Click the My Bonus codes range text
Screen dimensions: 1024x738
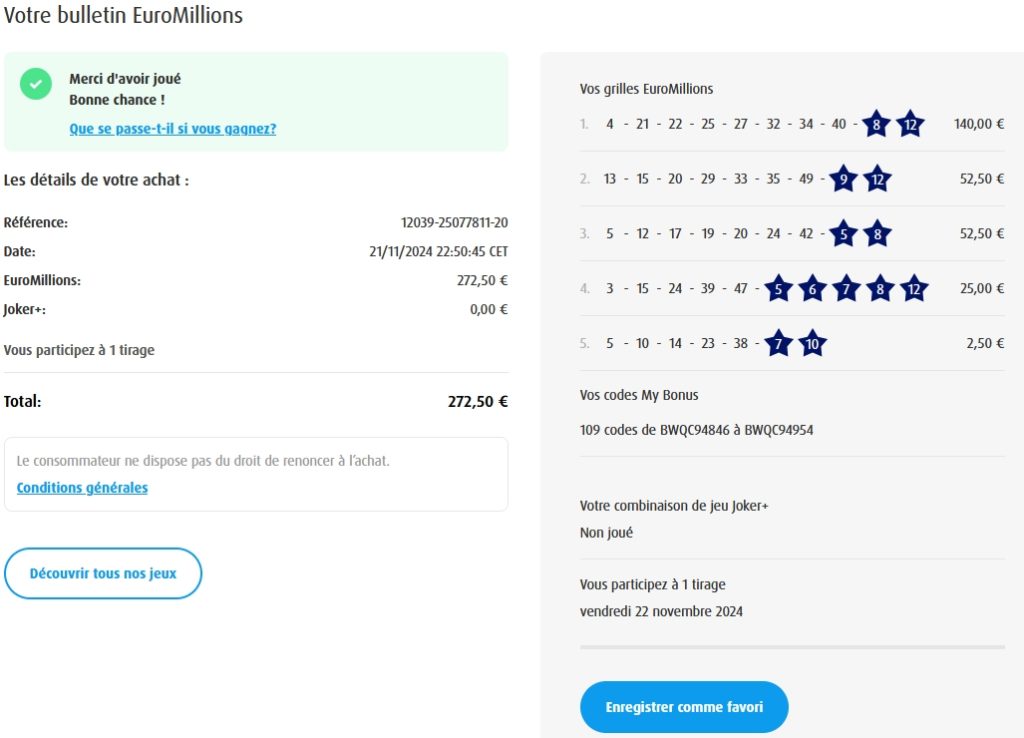tap(703, 430)
